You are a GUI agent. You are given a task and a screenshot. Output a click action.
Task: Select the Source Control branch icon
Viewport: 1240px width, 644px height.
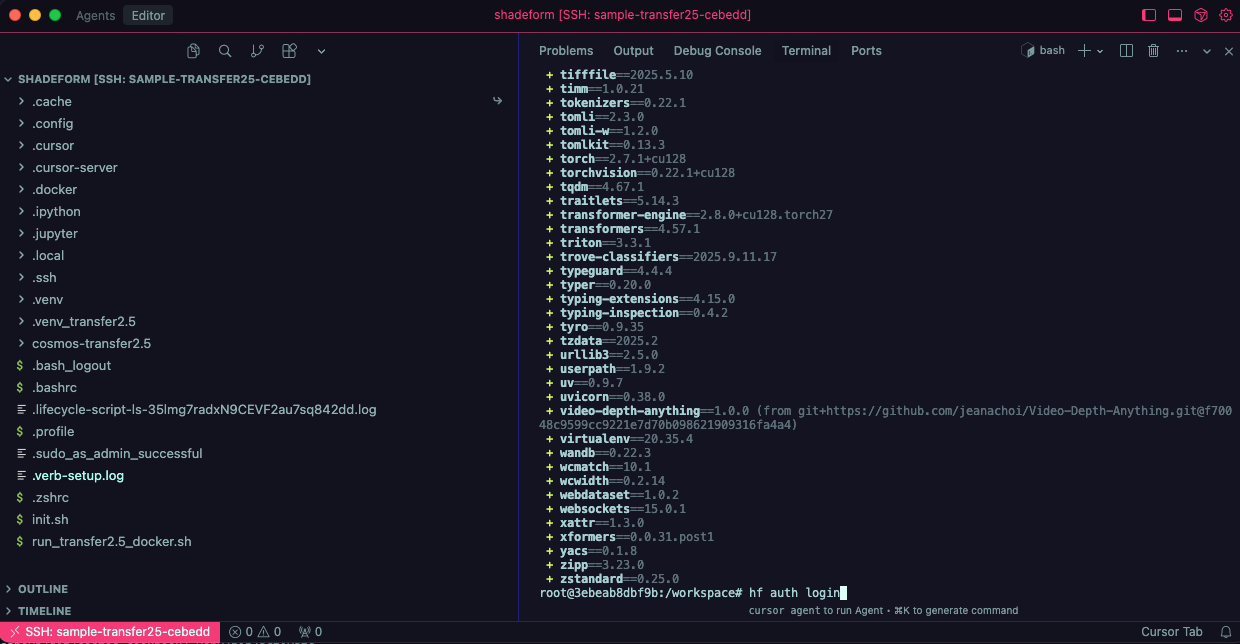point(257,50)
